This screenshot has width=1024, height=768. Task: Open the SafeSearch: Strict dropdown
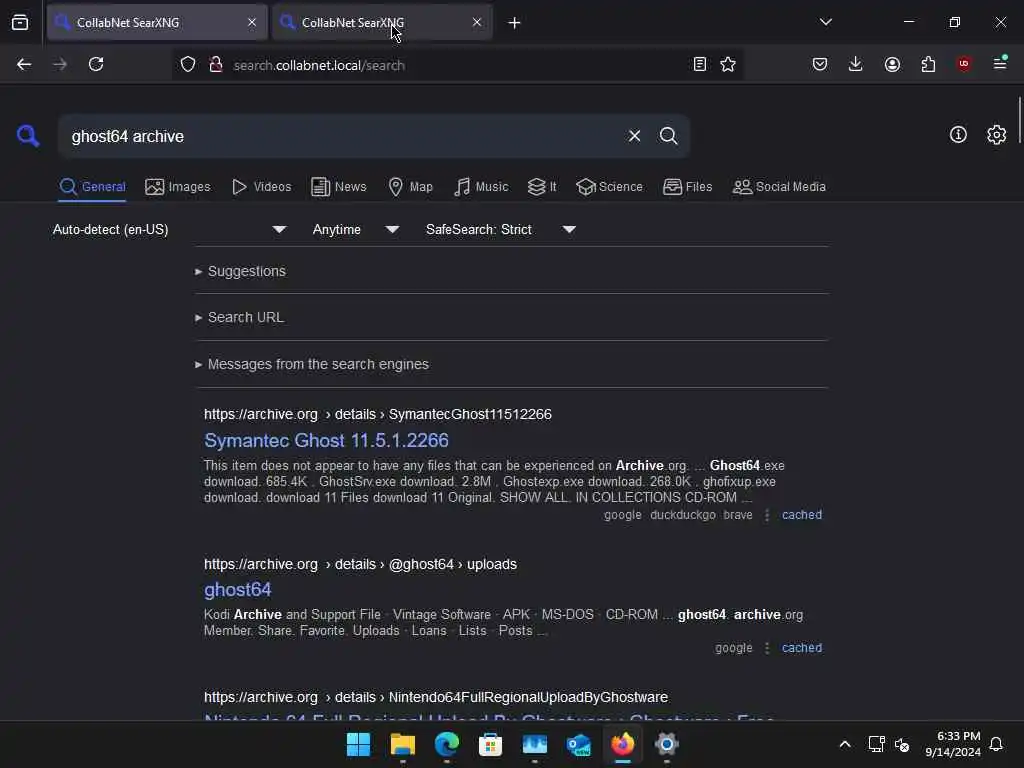point(501,229)
